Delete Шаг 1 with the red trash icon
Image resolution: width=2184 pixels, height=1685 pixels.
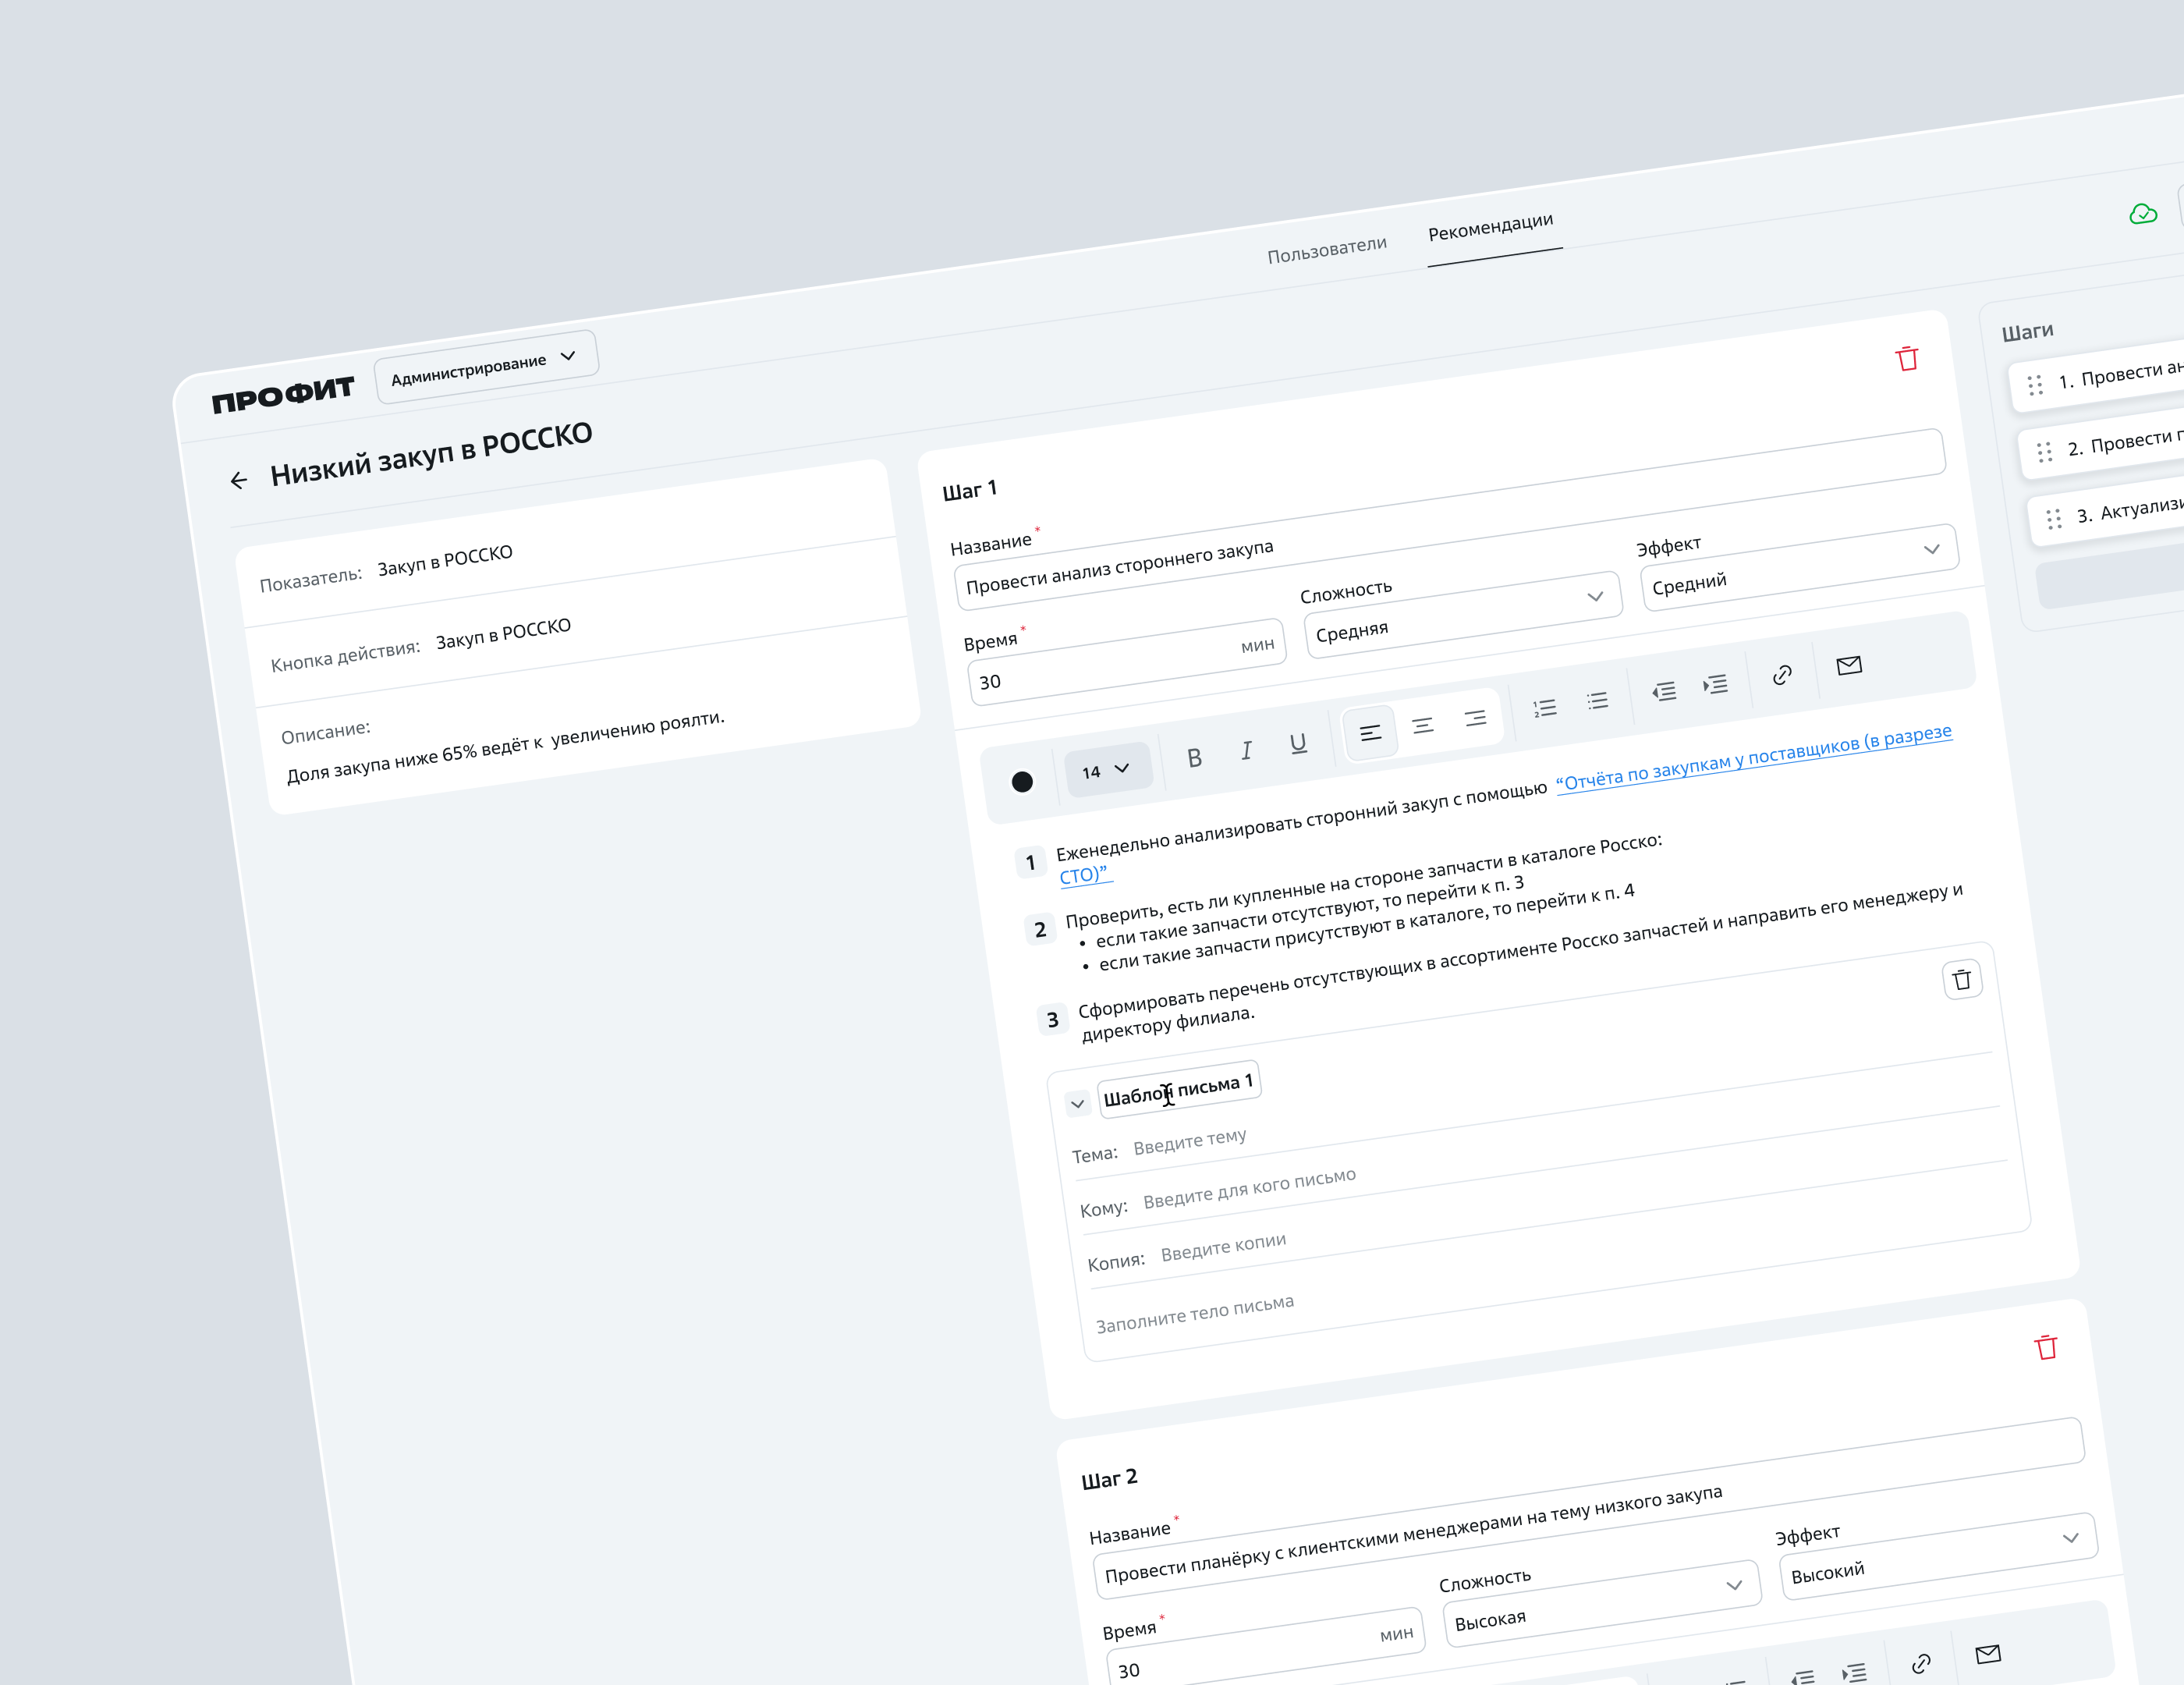tap(1907, 359)
